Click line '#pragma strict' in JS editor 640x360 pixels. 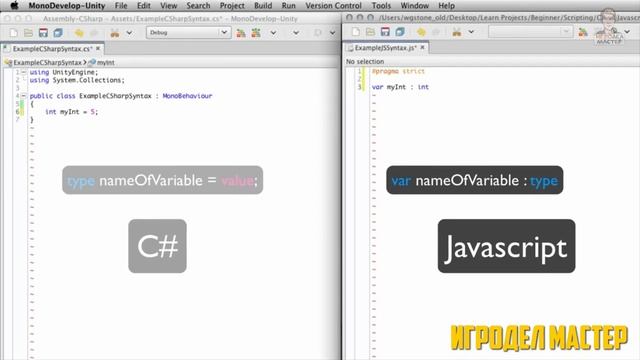tap(398, 71)
